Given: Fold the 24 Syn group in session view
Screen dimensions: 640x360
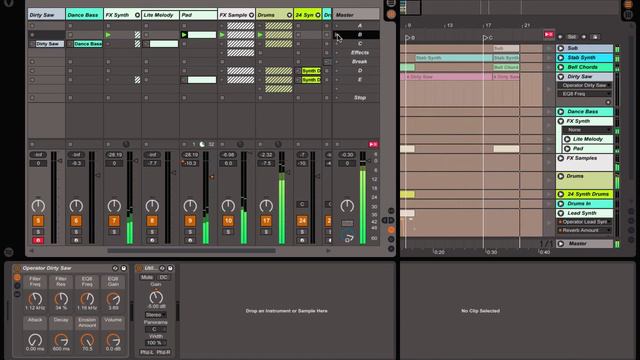Looking at the screenshot, I should [318, 15].
